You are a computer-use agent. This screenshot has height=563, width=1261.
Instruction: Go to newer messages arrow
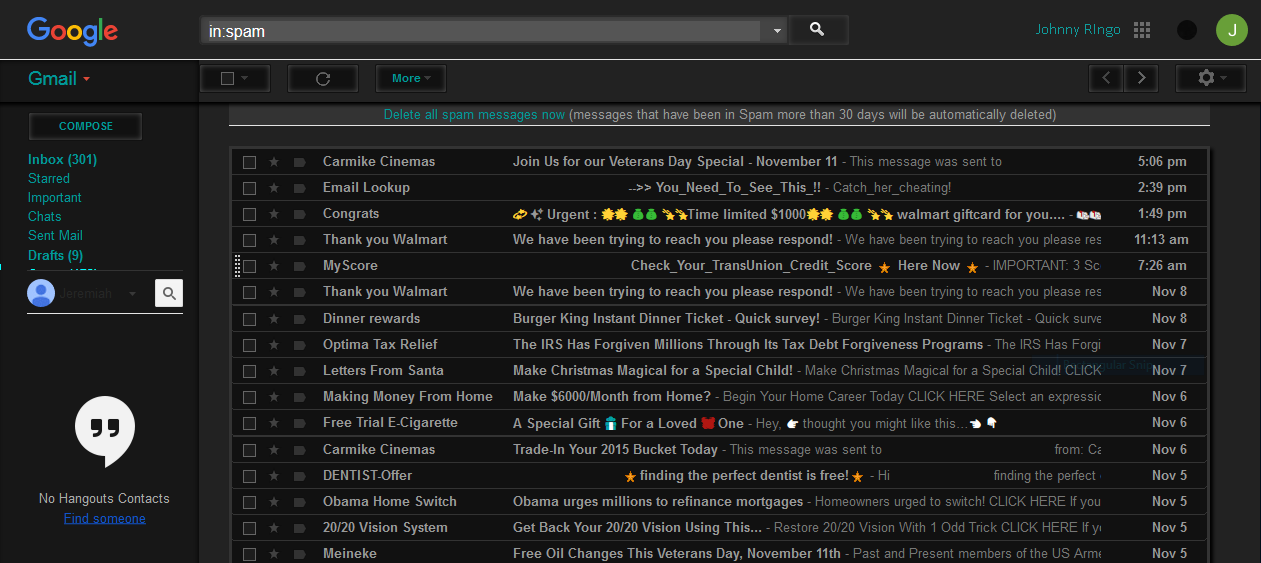[x=1106, y=78]
